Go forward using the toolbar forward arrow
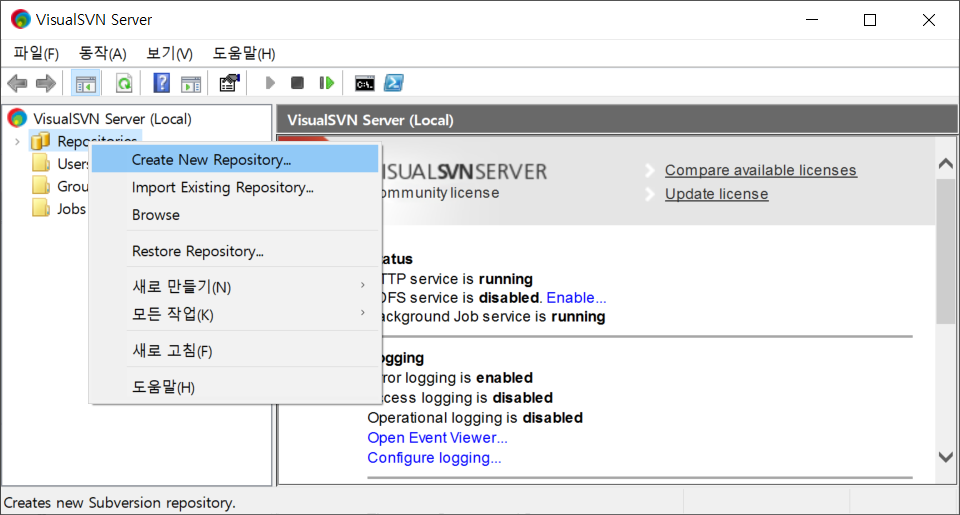The image size is (960, 515). (46, 83)
